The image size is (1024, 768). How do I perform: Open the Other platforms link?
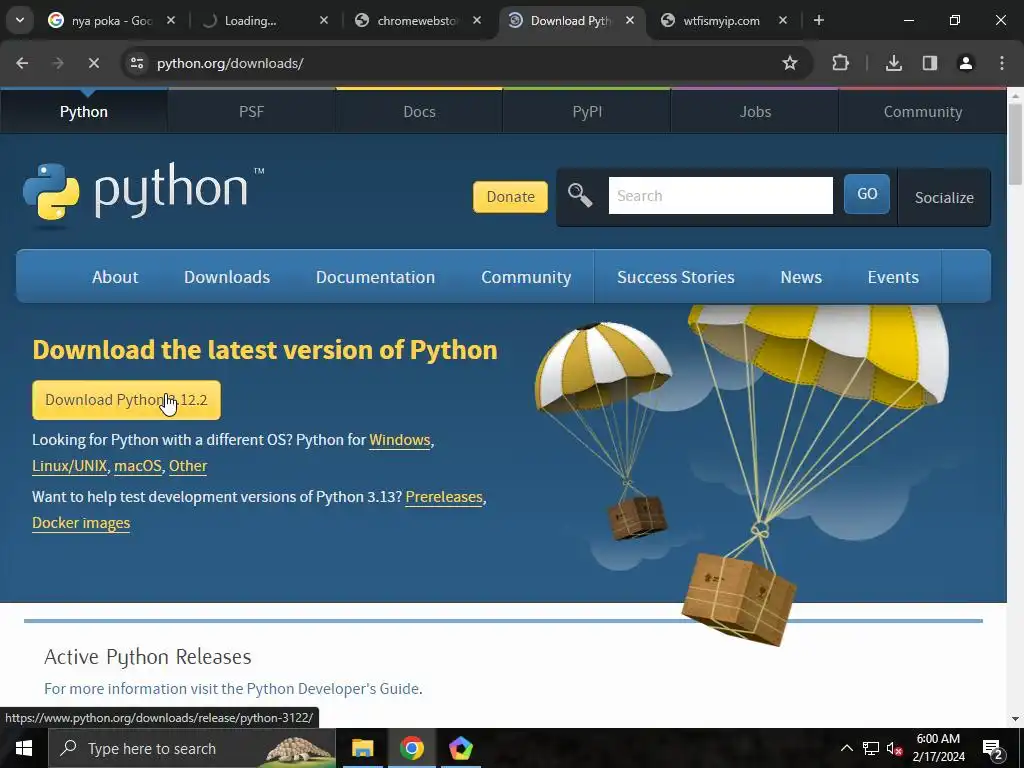pyautogui.click(x=188, y=466)
